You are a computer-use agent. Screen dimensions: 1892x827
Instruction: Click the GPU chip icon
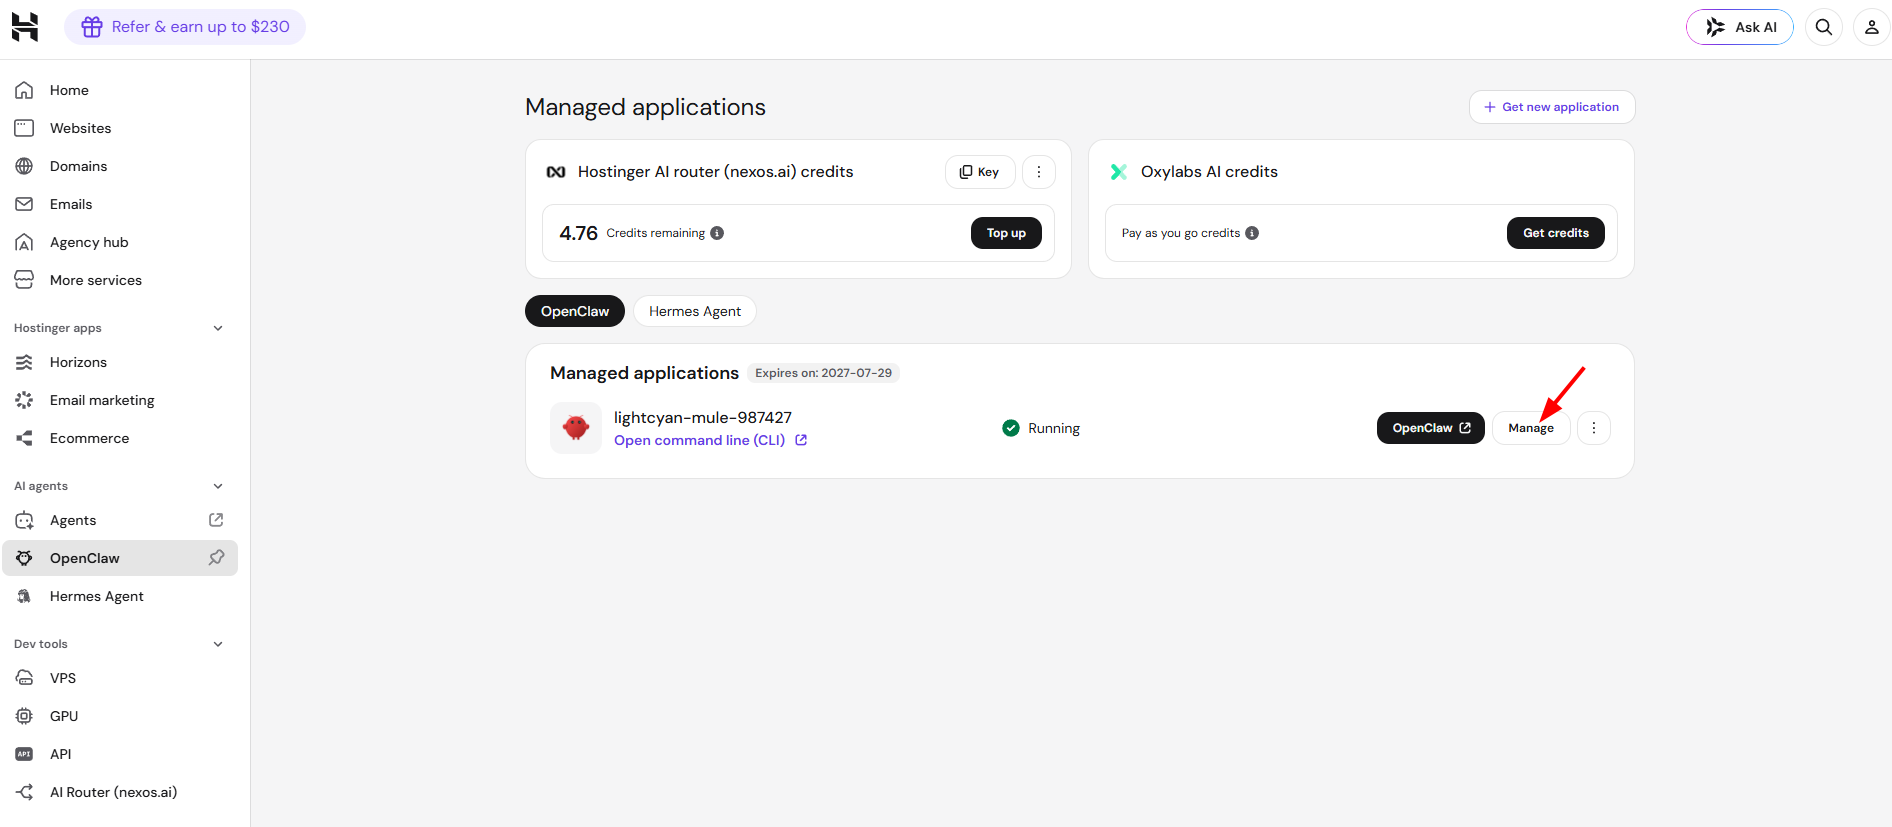[x=25, y=716]
